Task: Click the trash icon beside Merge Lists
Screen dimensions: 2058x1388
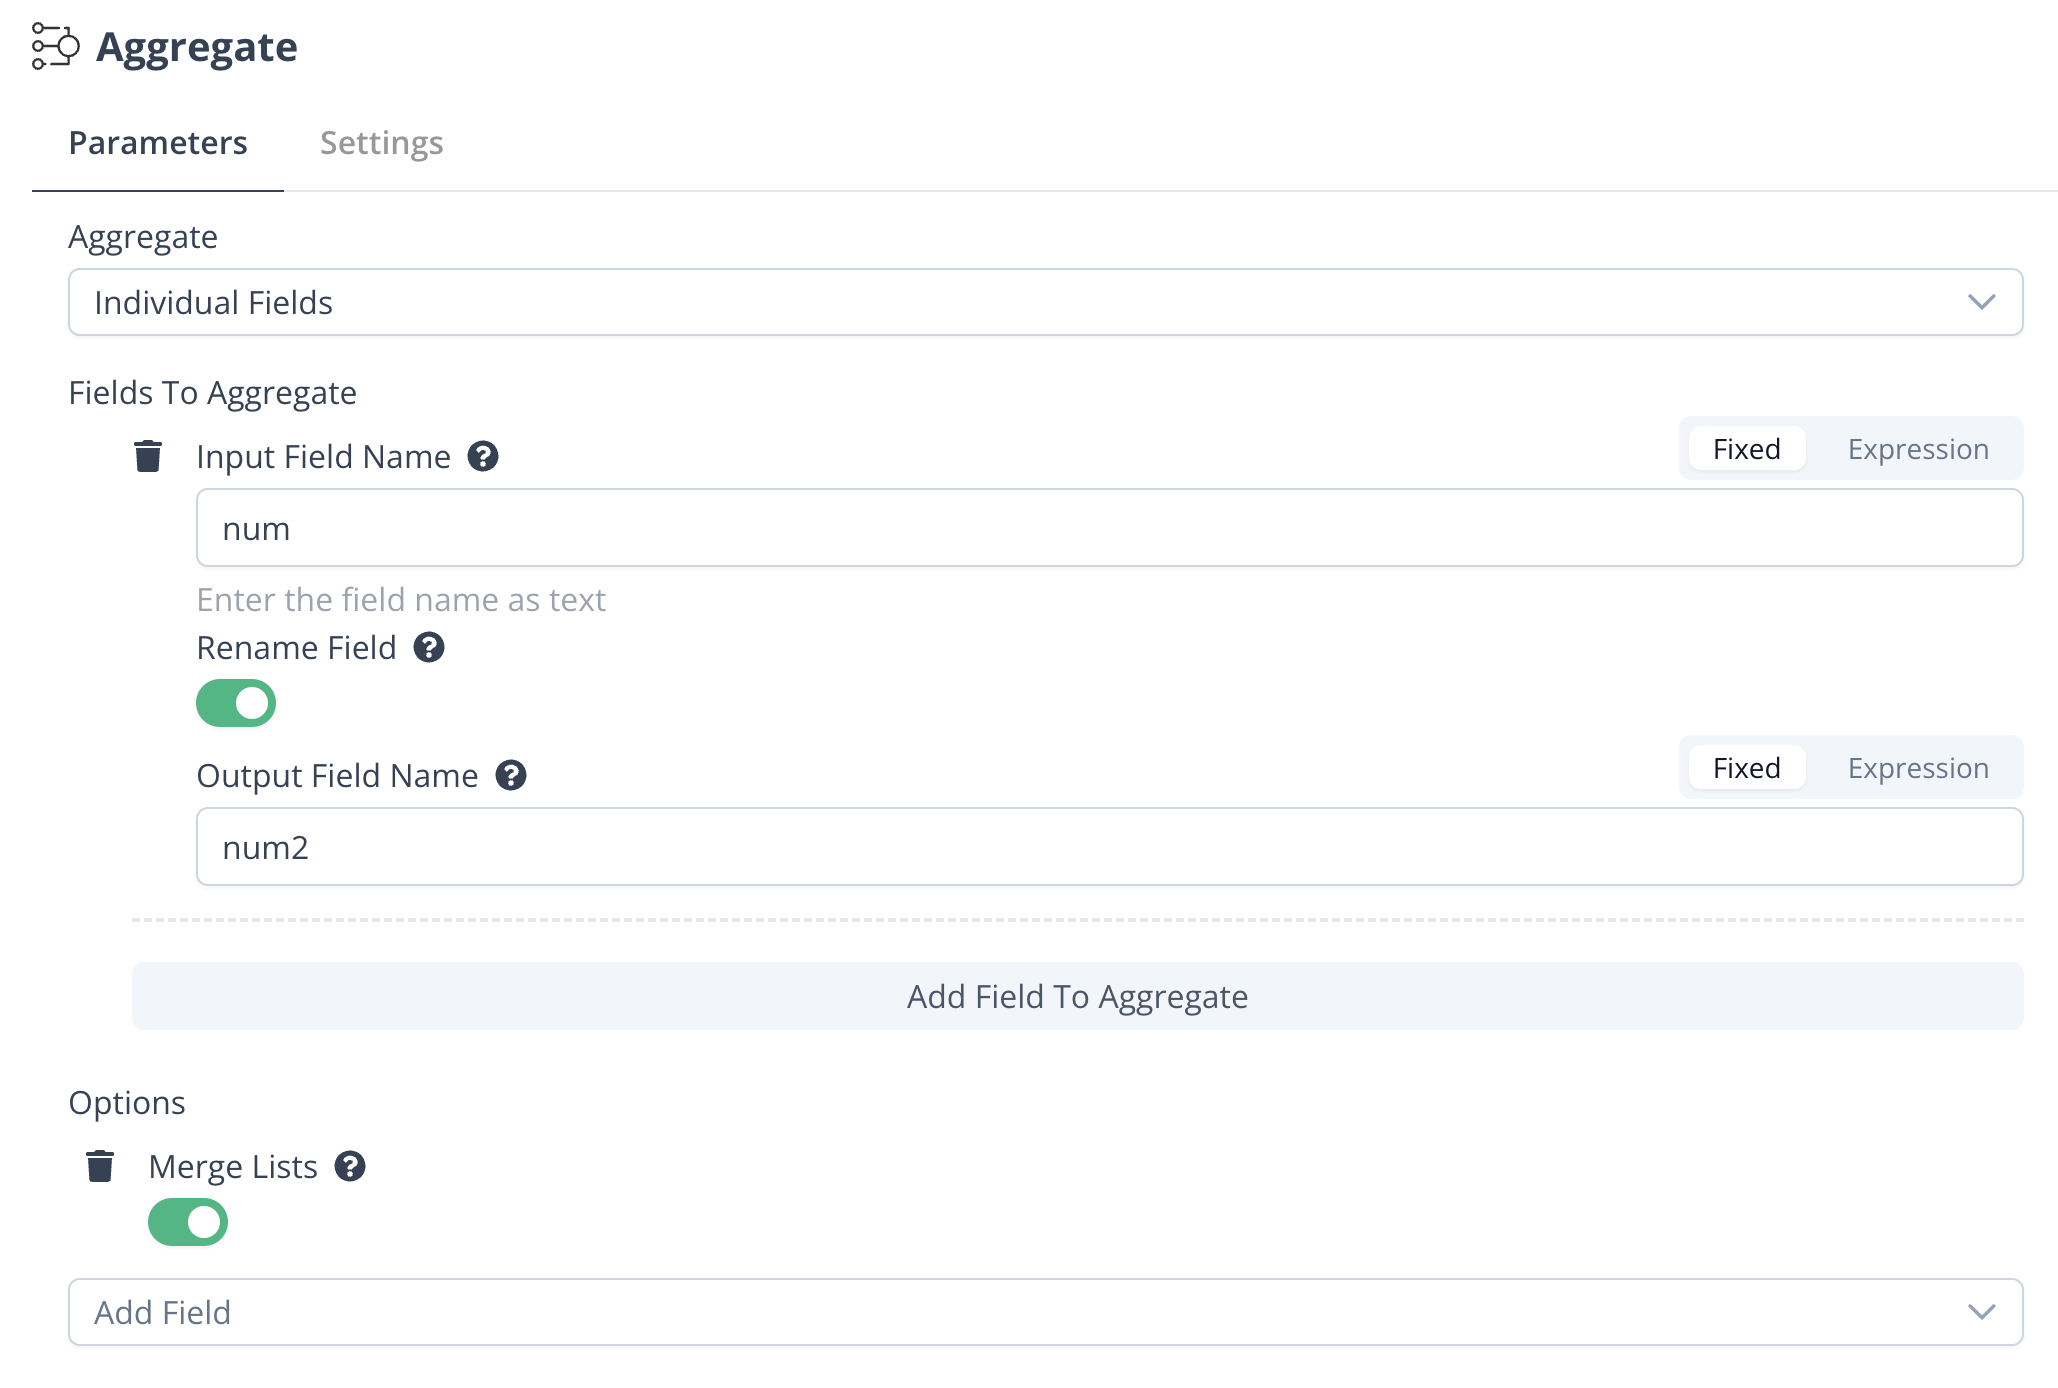Action: [x=100, y=1166]
